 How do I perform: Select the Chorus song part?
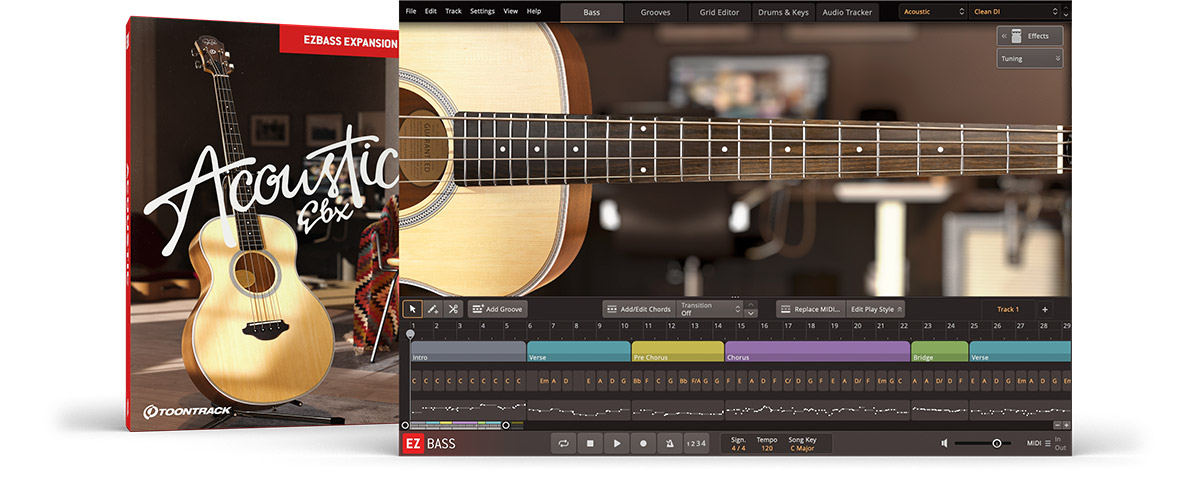(817, 351)
